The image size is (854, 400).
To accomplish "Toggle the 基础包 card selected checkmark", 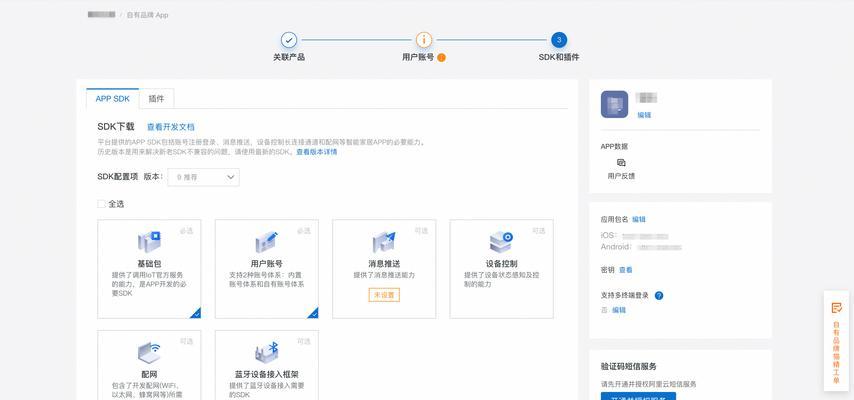I will [196, 313].
